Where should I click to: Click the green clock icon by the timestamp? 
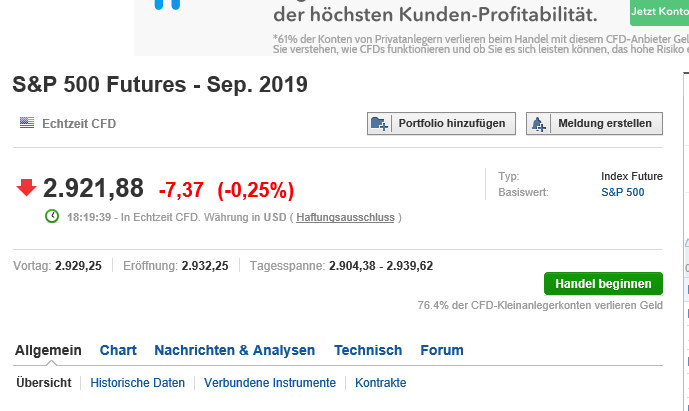(x=52, y=217)
